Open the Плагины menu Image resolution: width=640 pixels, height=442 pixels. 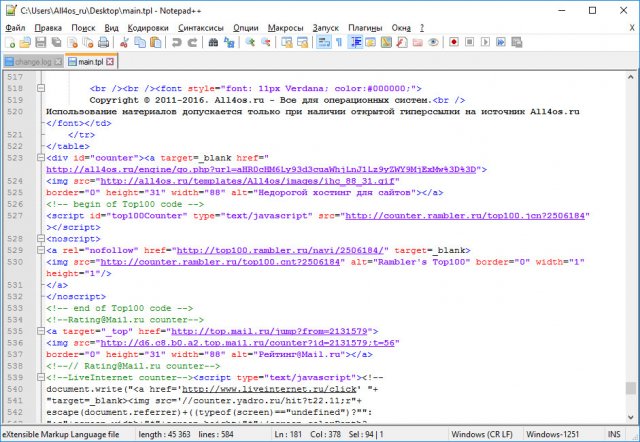click(365, 28)
